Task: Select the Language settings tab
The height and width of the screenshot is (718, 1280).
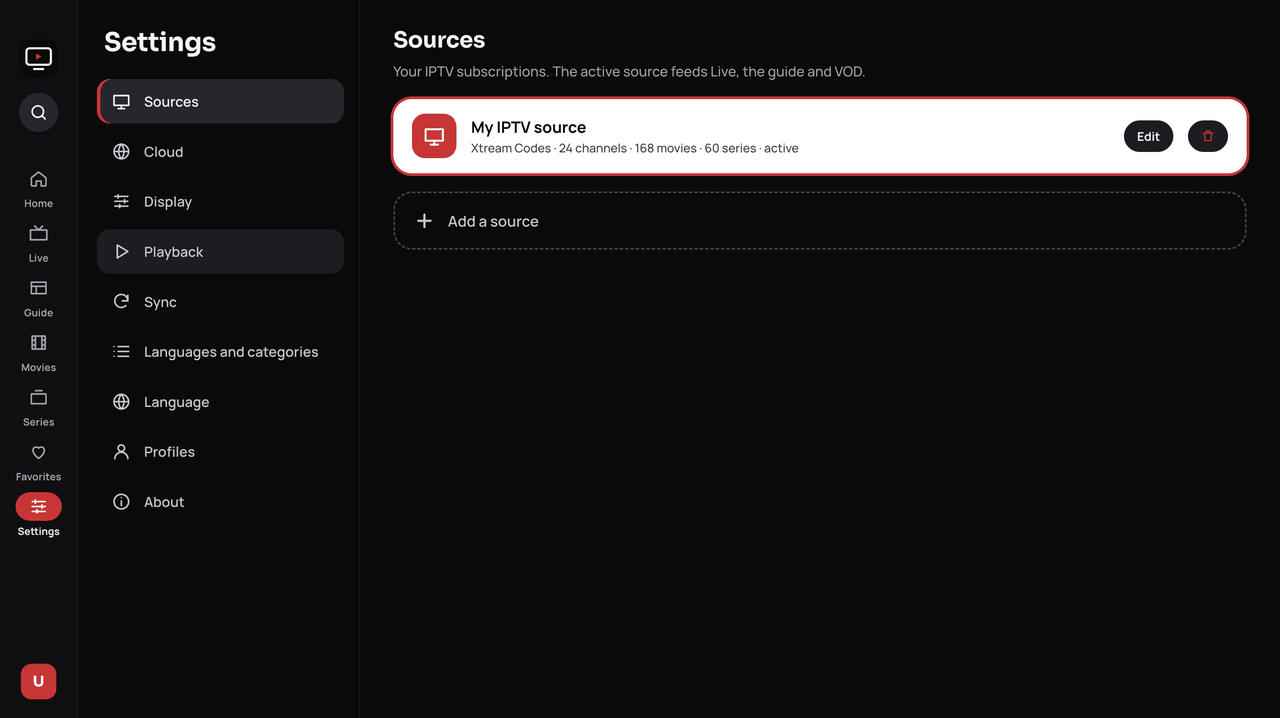Action: point(220,401)
